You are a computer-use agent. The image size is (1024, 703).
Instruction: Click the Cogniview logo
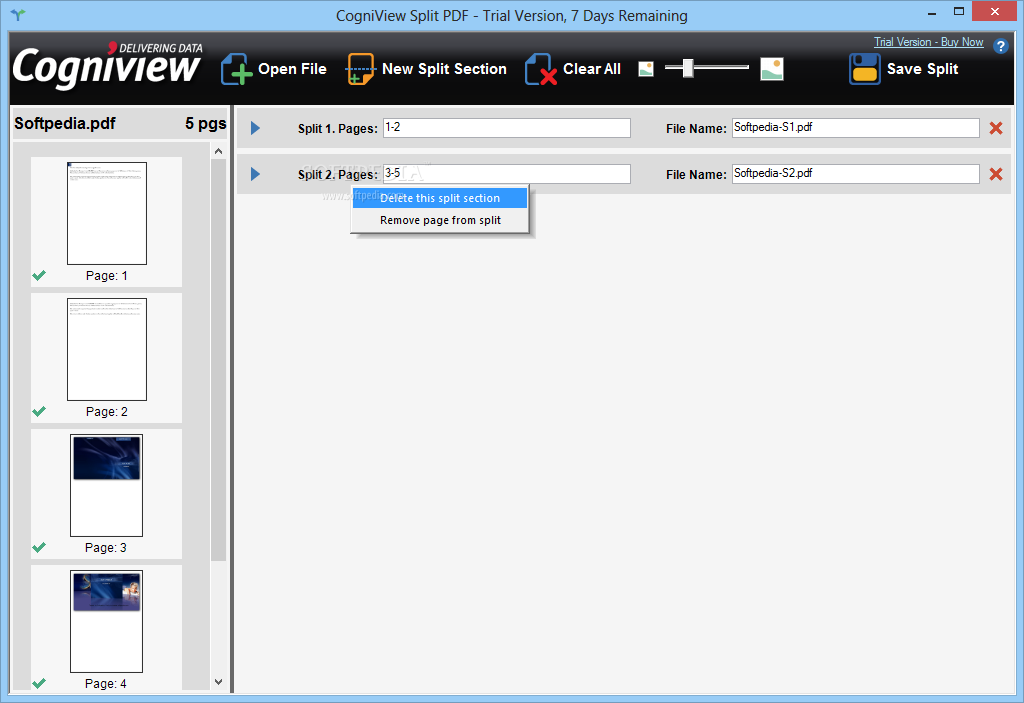(x=107, y=66)
